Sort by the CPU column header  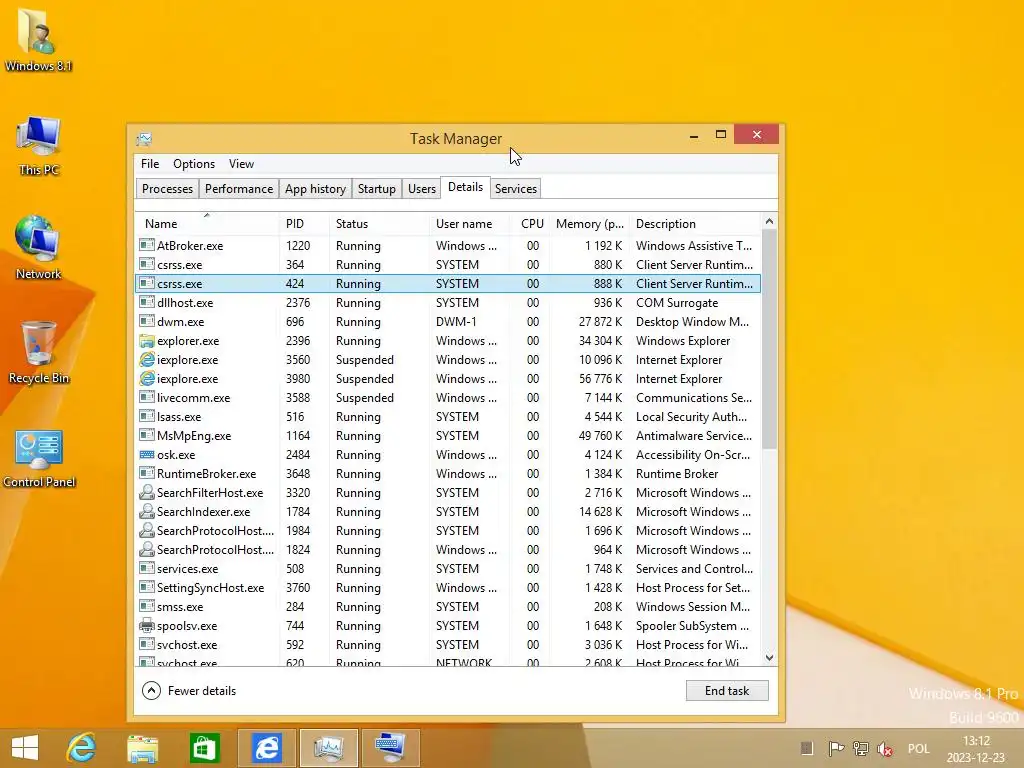pyautogui.click(x=530, y=223)
